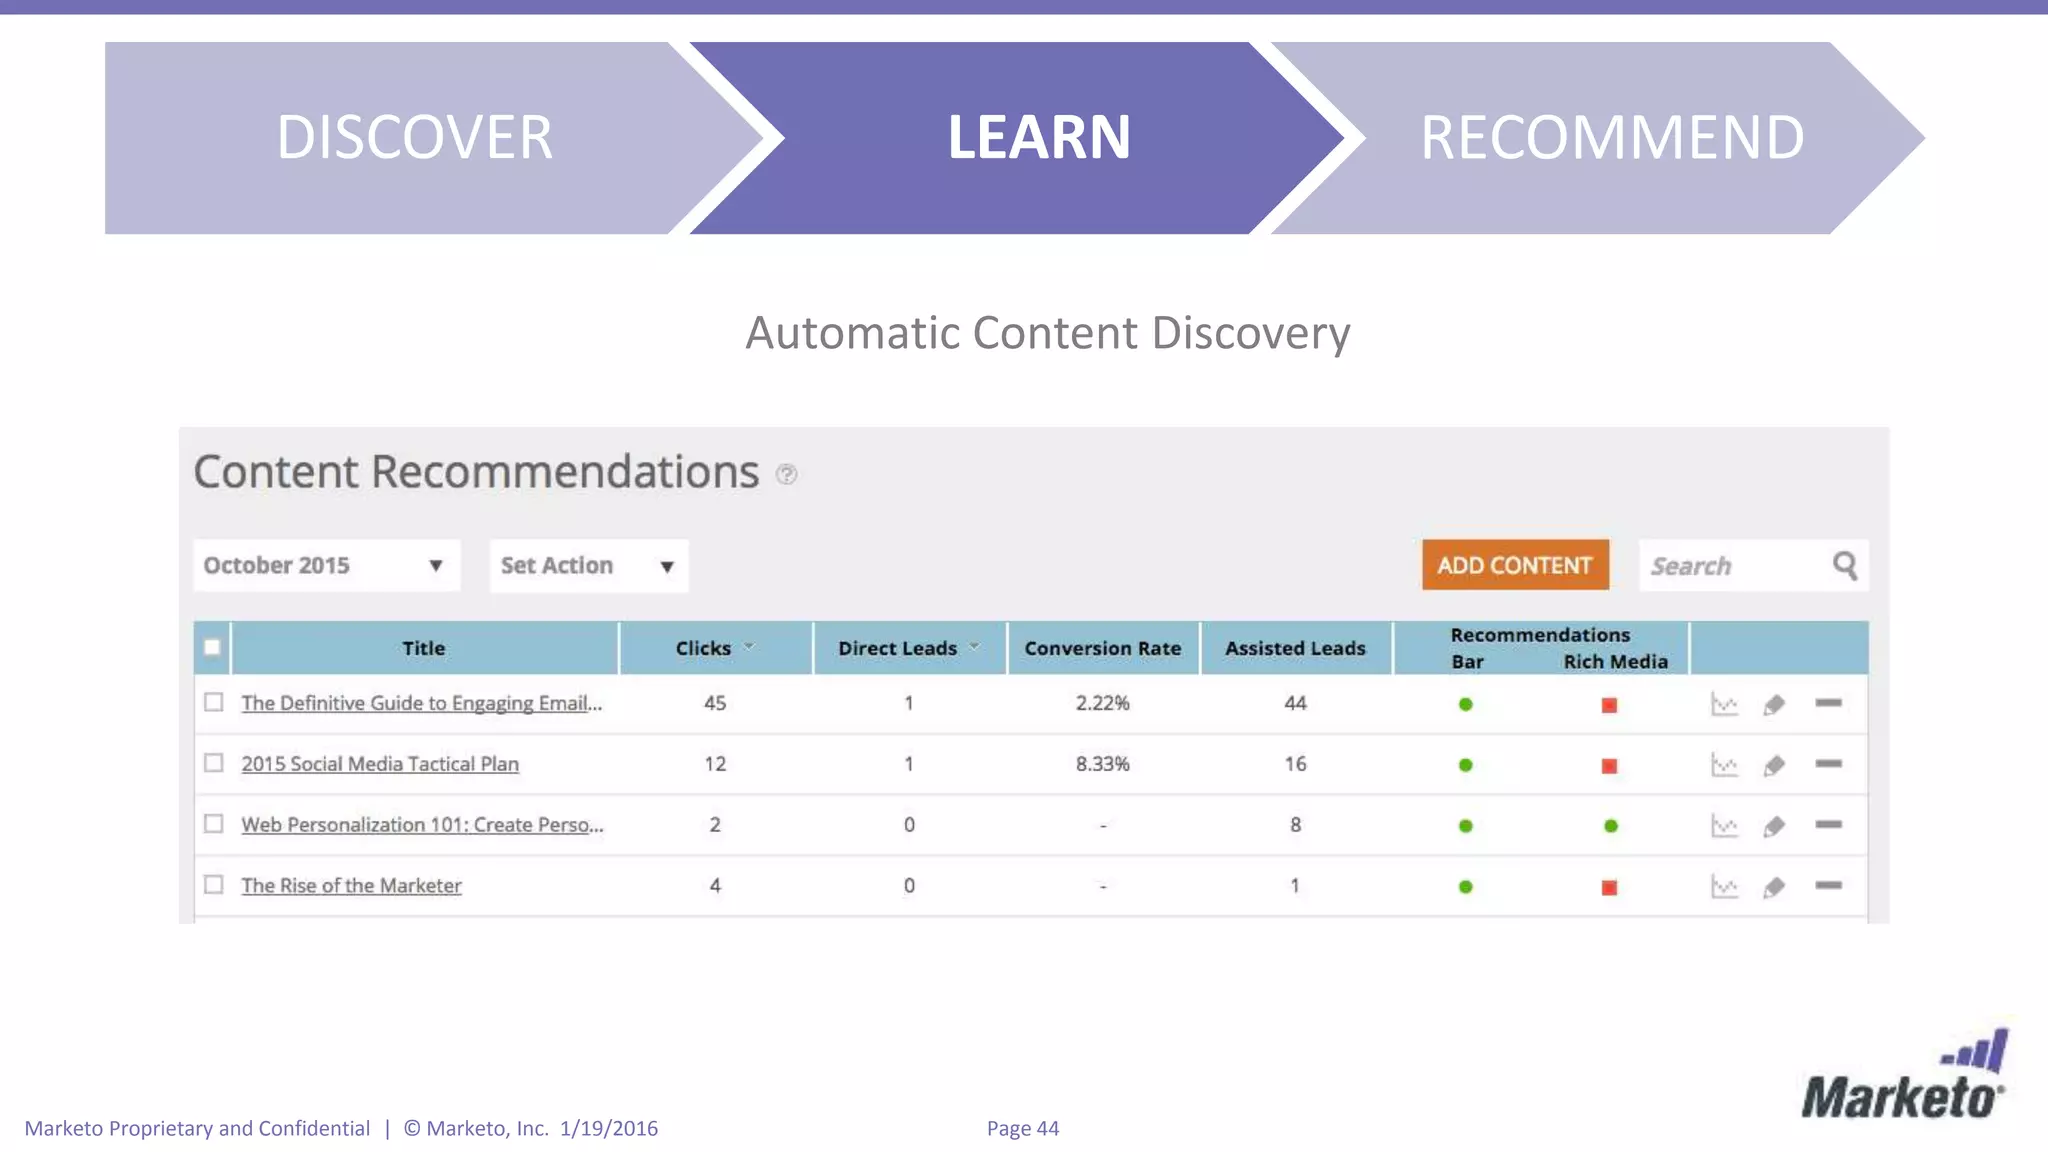Viewport: 2048px width, 1152px height.
Task: Remove The Rise of the Marketer row
Action: coord(1828,885)
